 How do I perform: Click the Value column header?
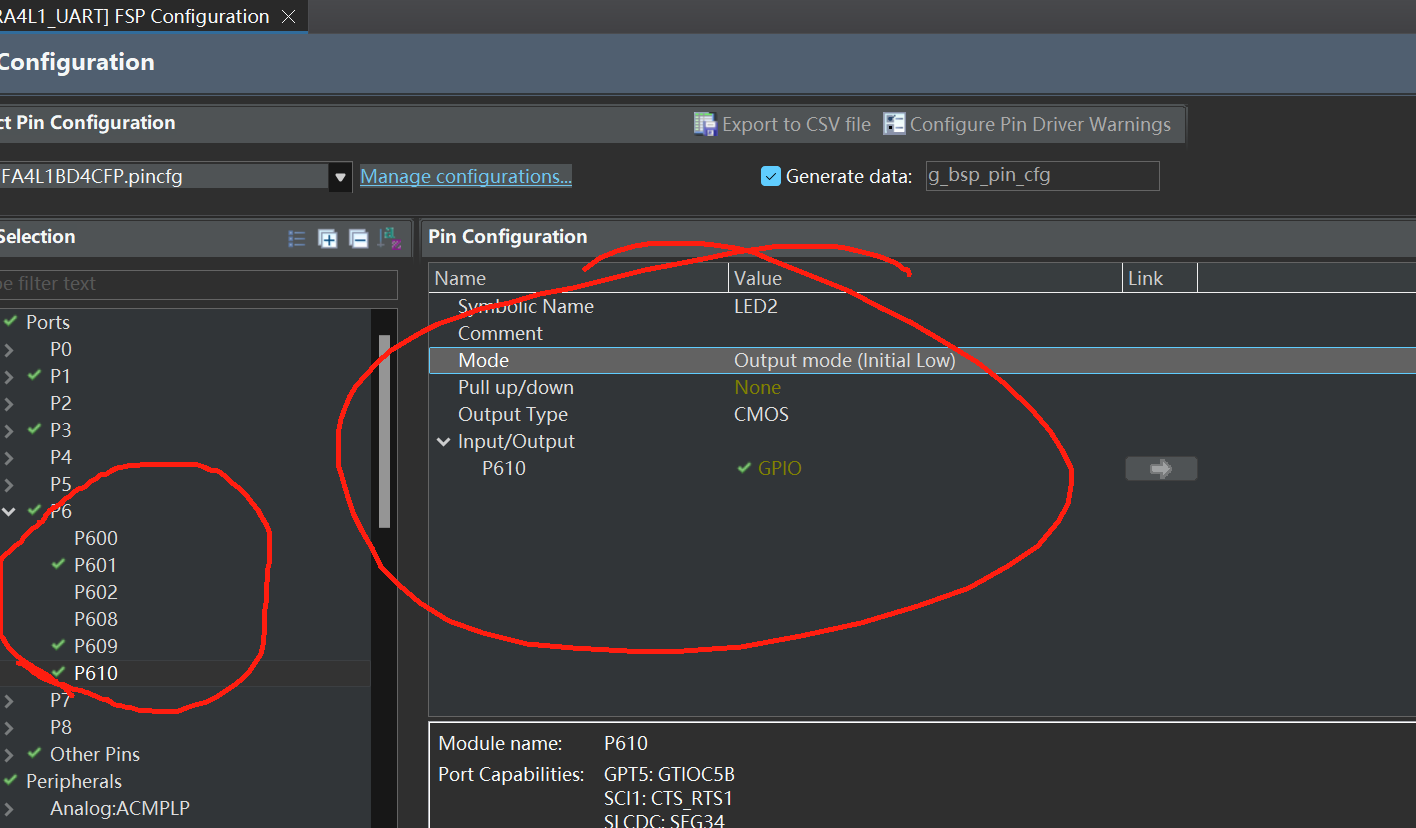pyautogui.click(x=926, y=278)
